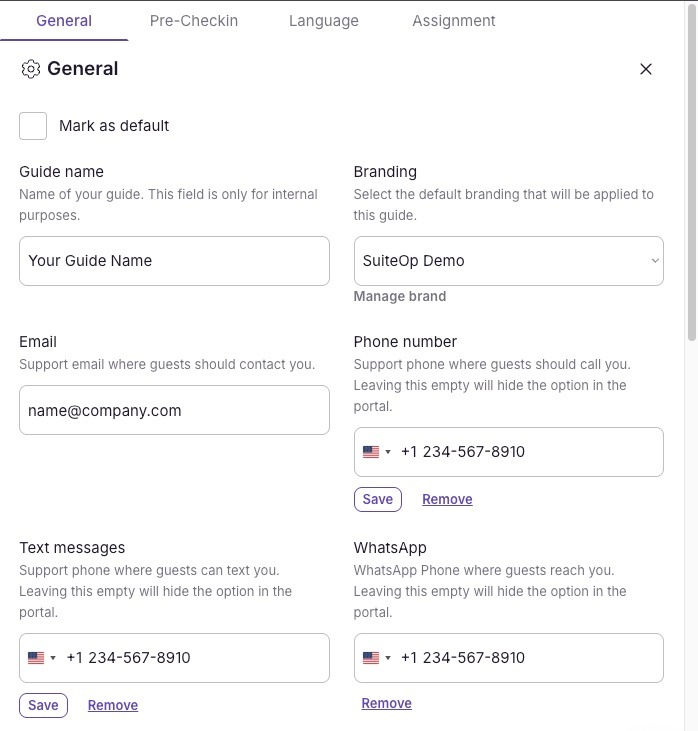
Task: Go to the Assignment tab
Action: pyautogui.click(x=453, y=20)
